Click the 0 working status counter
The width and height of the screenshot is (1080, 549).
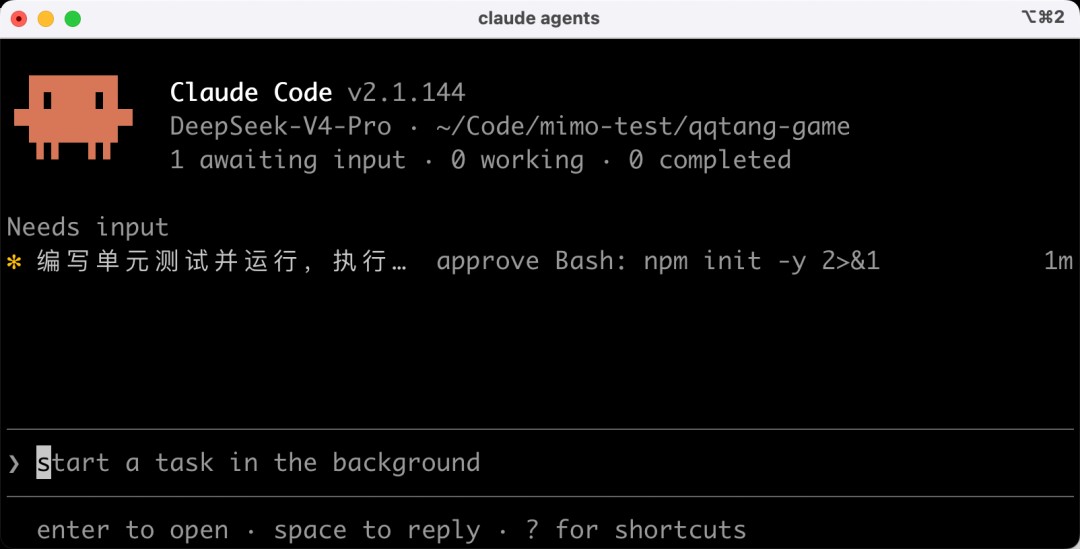pyautogui.click(x=517, y=160)
